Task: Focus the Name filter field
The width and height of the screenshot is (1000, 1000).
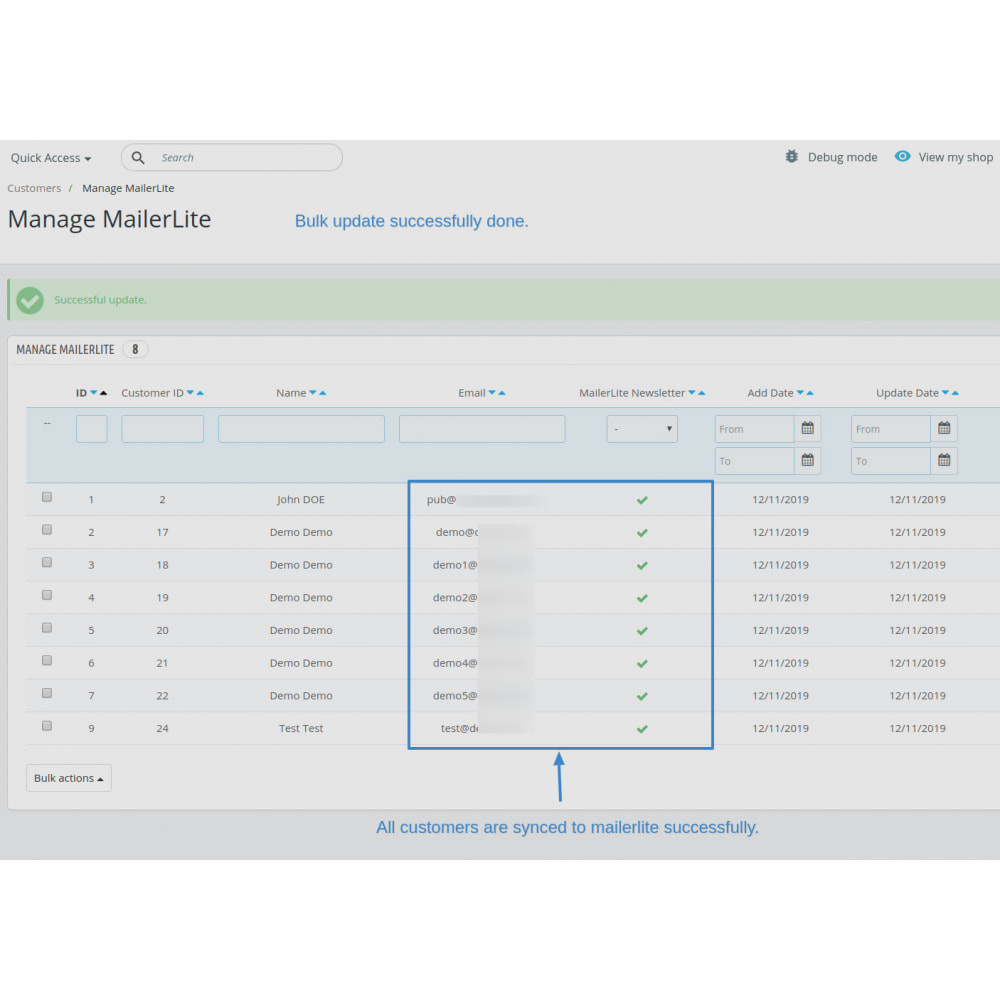Action: [x=301, y=429]
